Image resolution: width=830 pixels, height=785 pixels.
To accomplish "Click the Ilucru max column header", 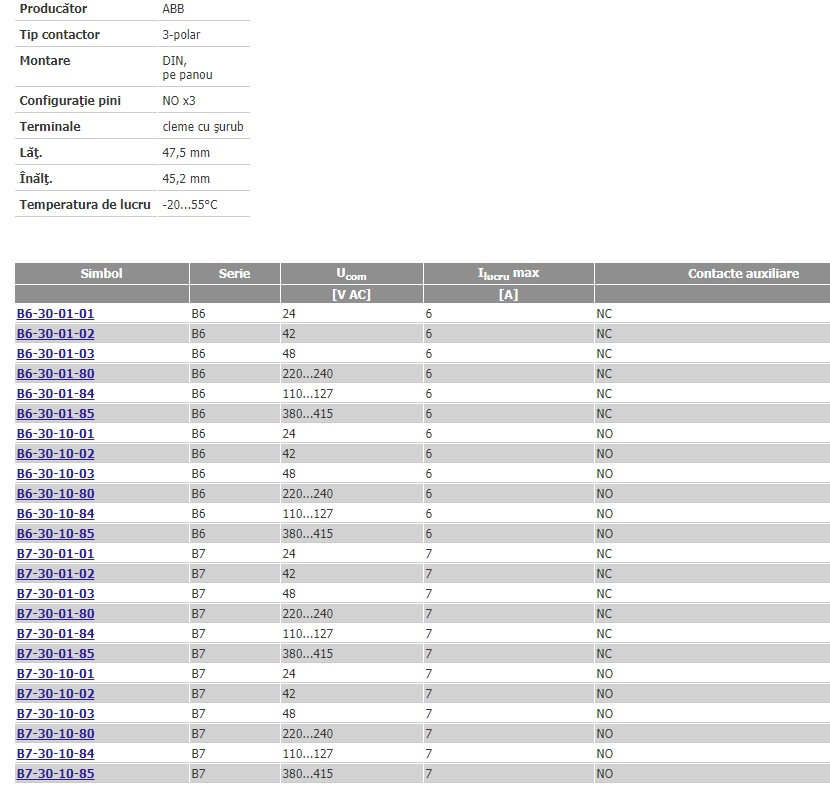I will (509, 274).
